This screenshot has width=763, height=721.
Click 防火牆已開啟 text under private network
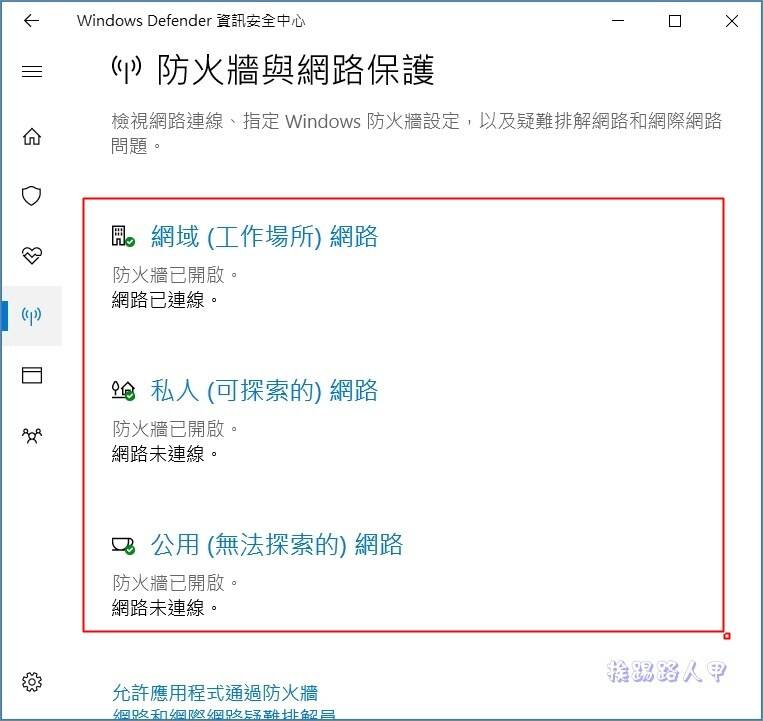coord(175,429)
